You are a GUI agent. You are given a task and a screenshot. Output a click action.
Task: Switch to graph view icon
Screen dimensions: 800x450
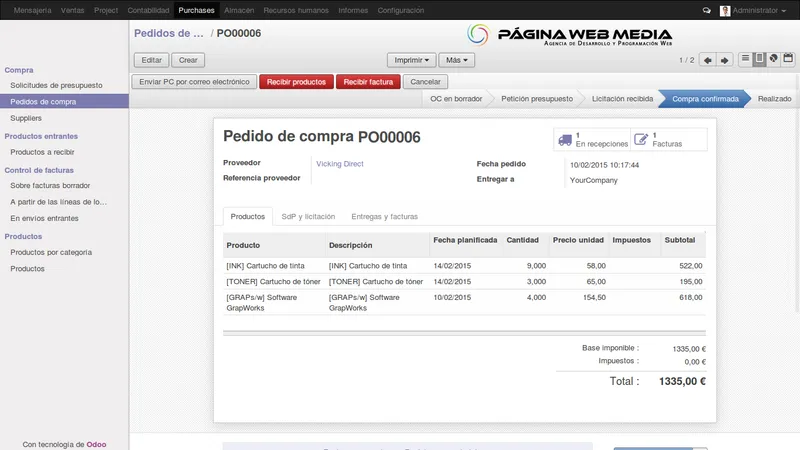(774, 59)
